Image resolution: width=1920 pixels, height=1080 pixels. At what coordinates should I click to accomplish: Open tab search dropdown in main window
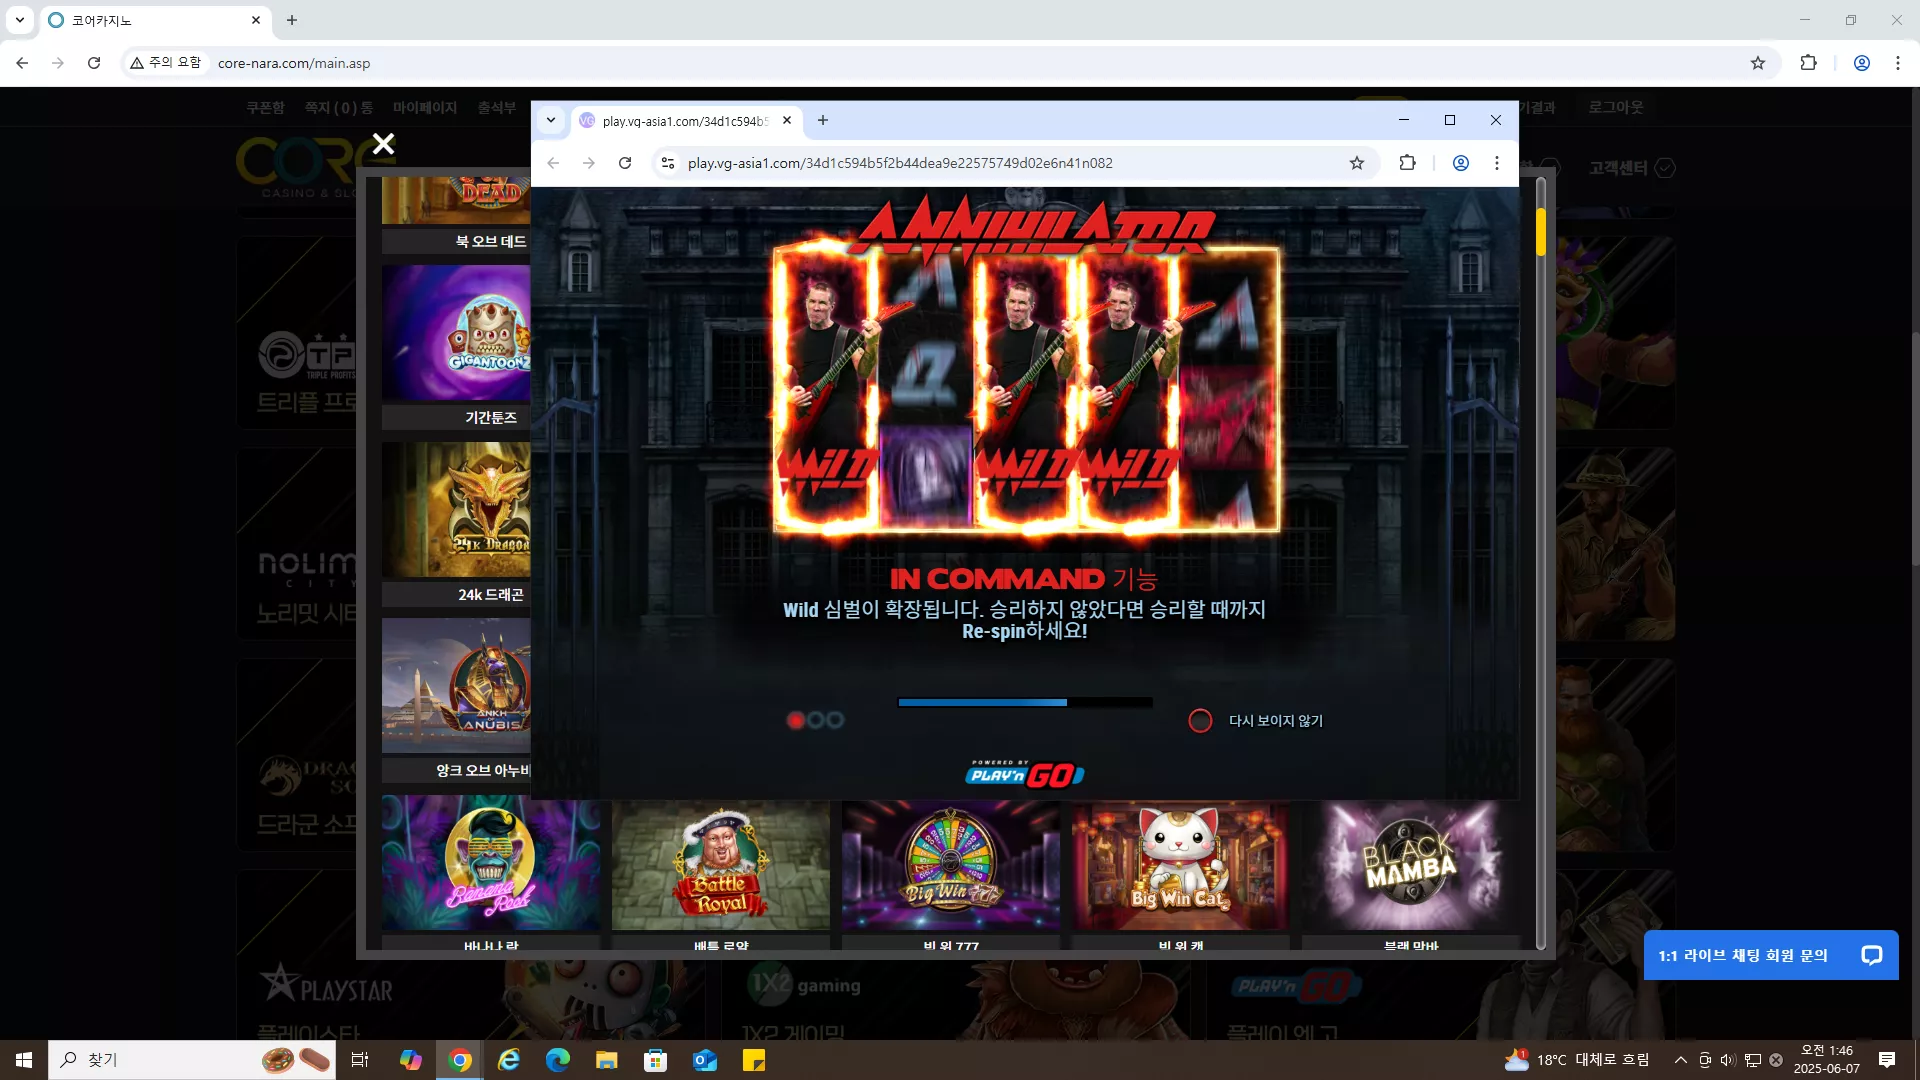[x=20, y=20]
